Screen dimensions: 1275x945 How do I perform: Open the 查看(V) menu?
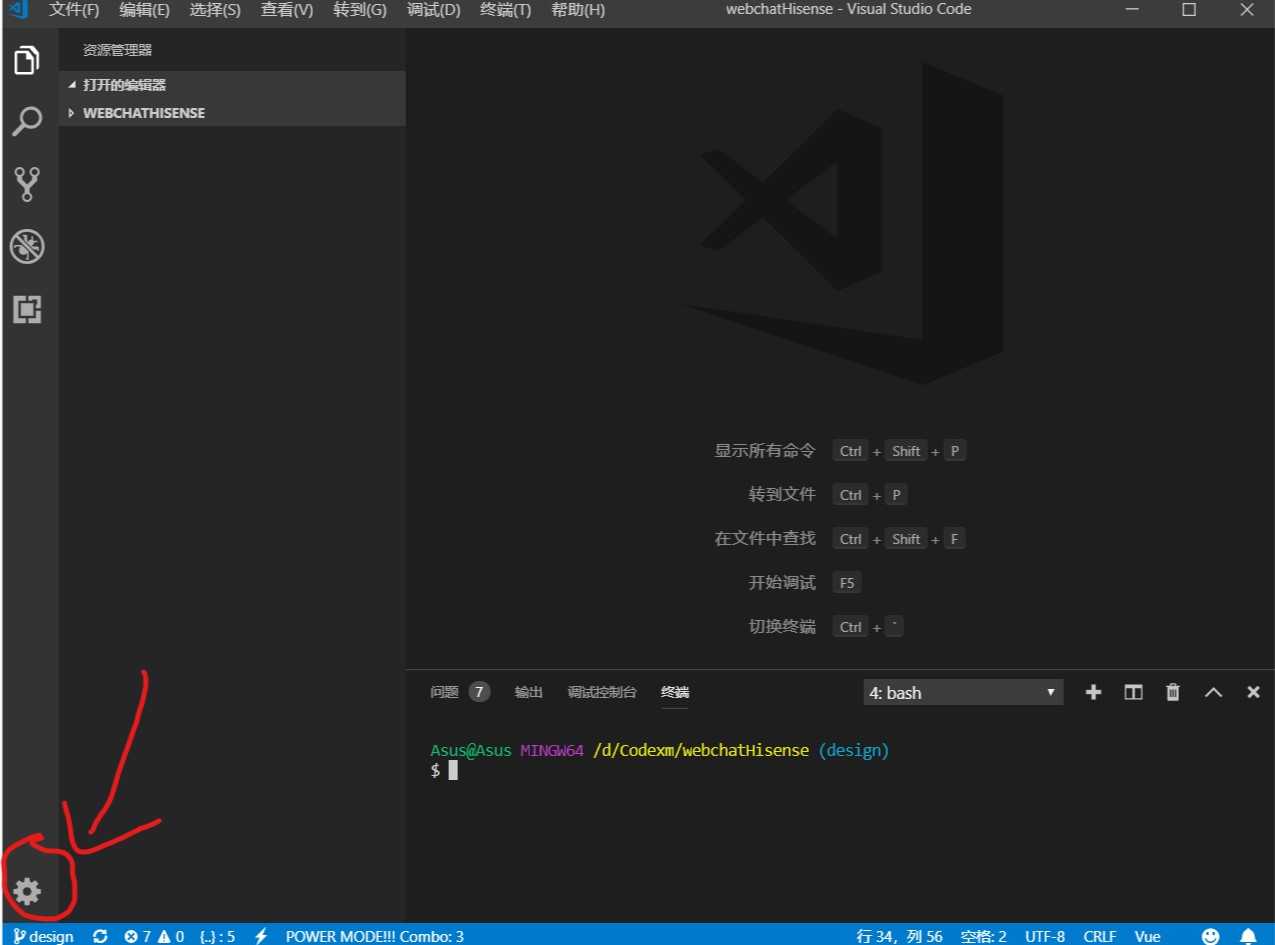(x=287, y=10)
